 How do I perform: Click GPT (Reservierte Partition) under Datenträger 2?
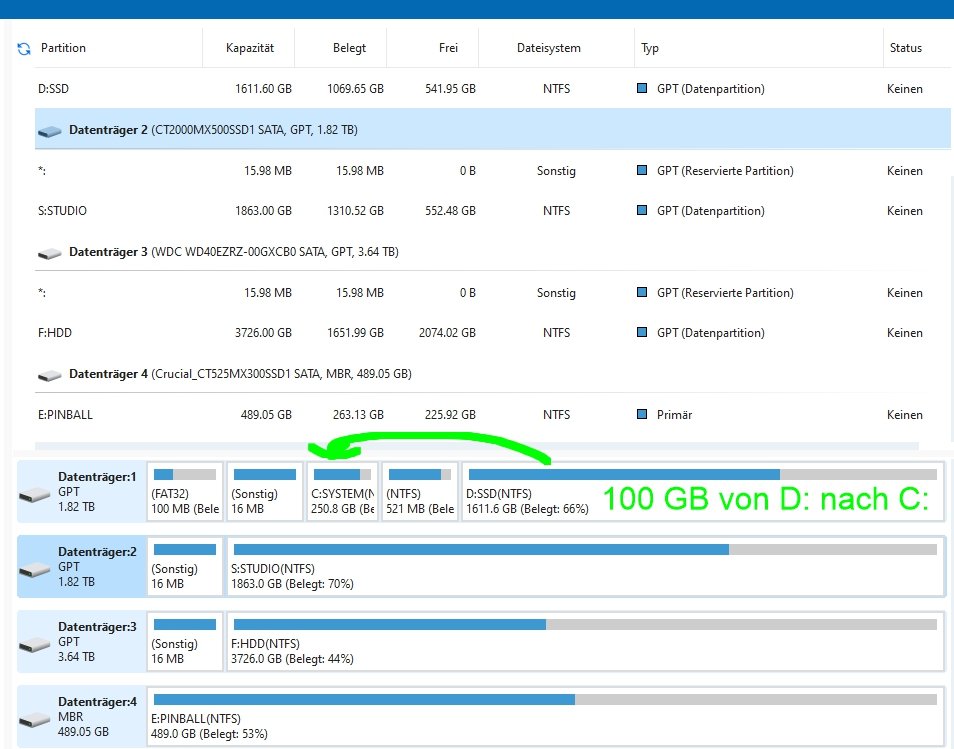[725, 171]
